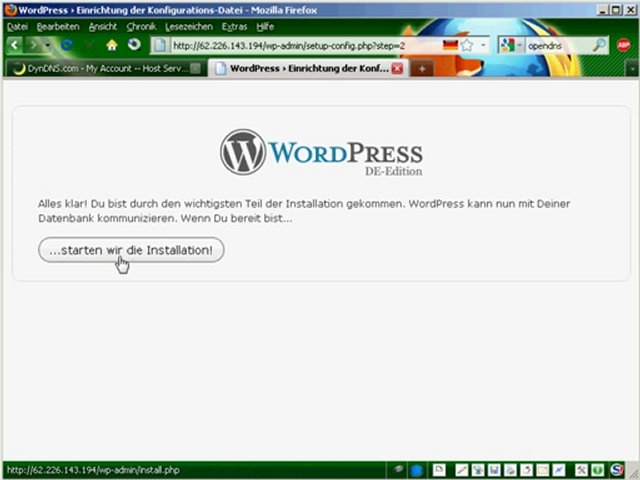Open the Lesezeichen menu

[x=188, y=26]
